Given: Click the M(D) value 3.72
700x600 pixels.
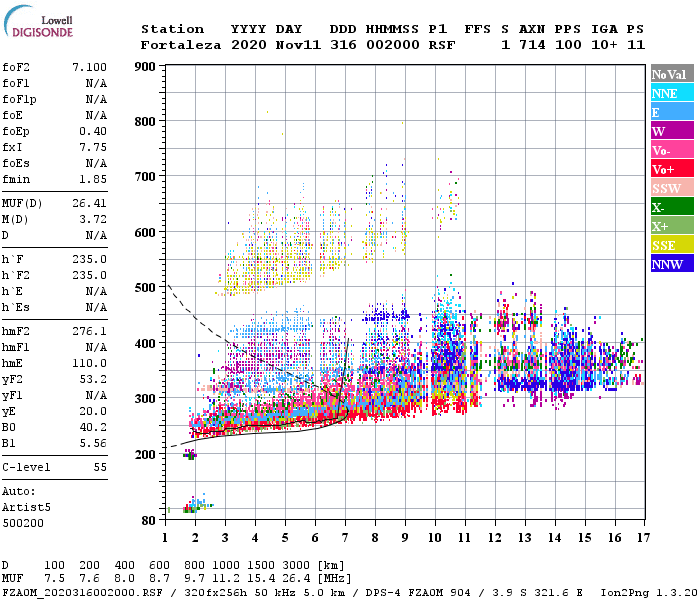Looking at the screenshot, I should [x=93, y=219].
